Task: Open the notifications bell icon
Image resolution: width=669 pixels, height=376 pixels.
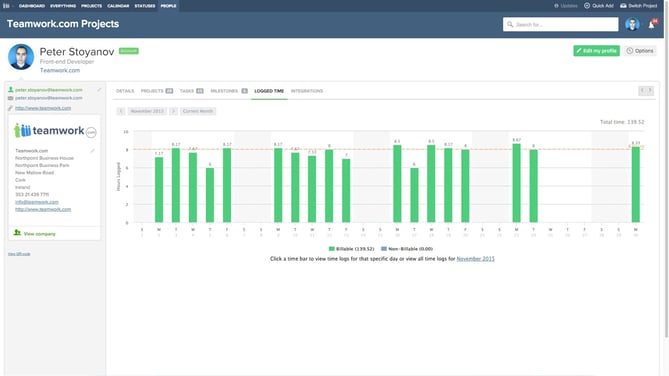Action: coord(652,25)
